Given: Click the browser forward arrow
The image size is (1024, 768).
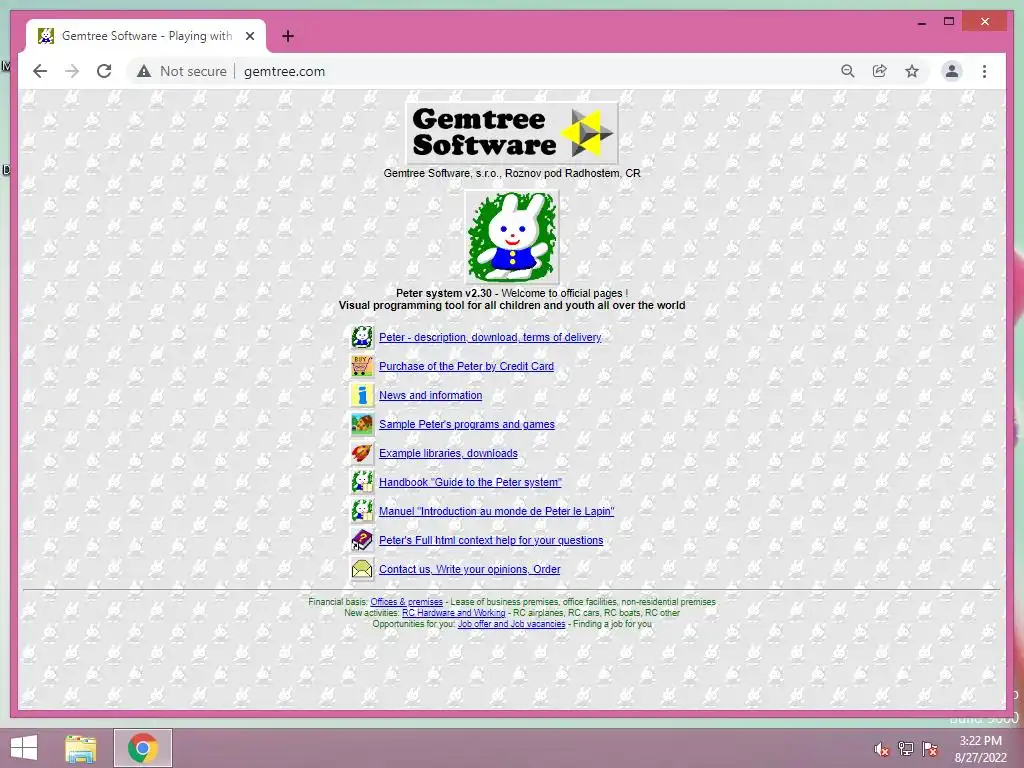Looking at the screenshot, I should [72, 71].
